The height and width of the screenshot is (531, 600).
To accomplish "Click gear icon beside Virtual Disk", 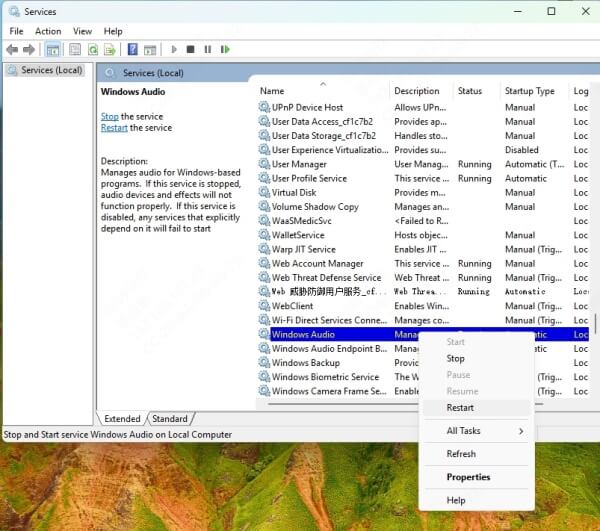I will (x=264, y=192).
